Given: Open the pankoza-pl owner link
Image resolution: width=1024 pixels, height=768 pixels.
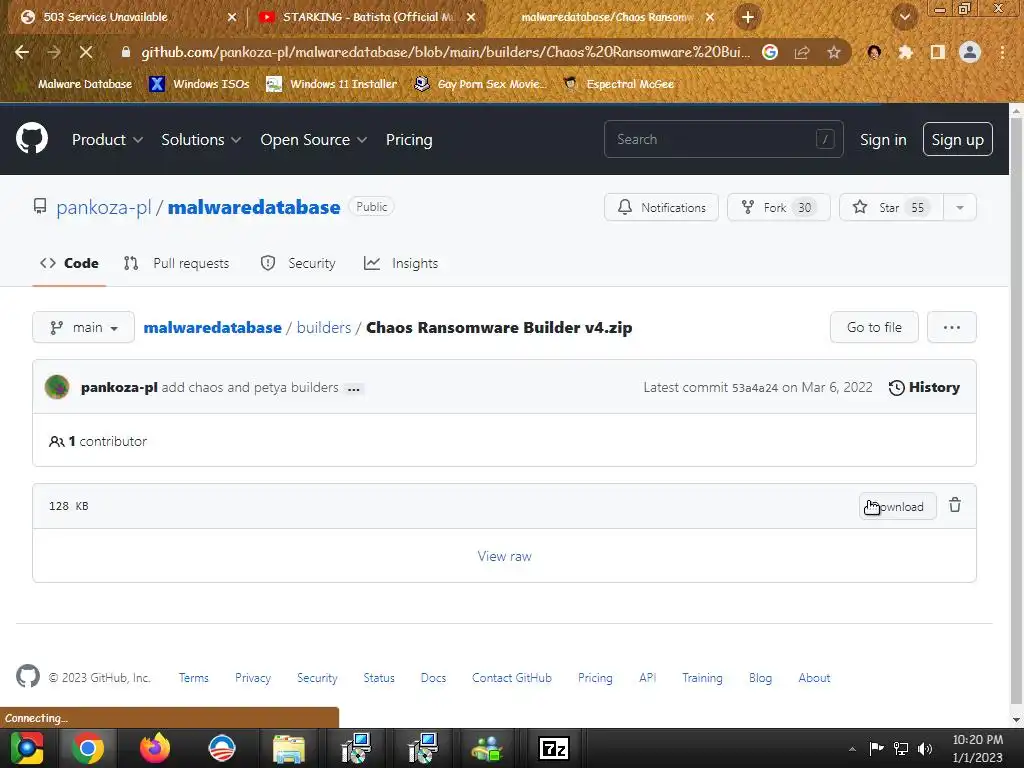Looking at the screenshot, I should 103,207.
